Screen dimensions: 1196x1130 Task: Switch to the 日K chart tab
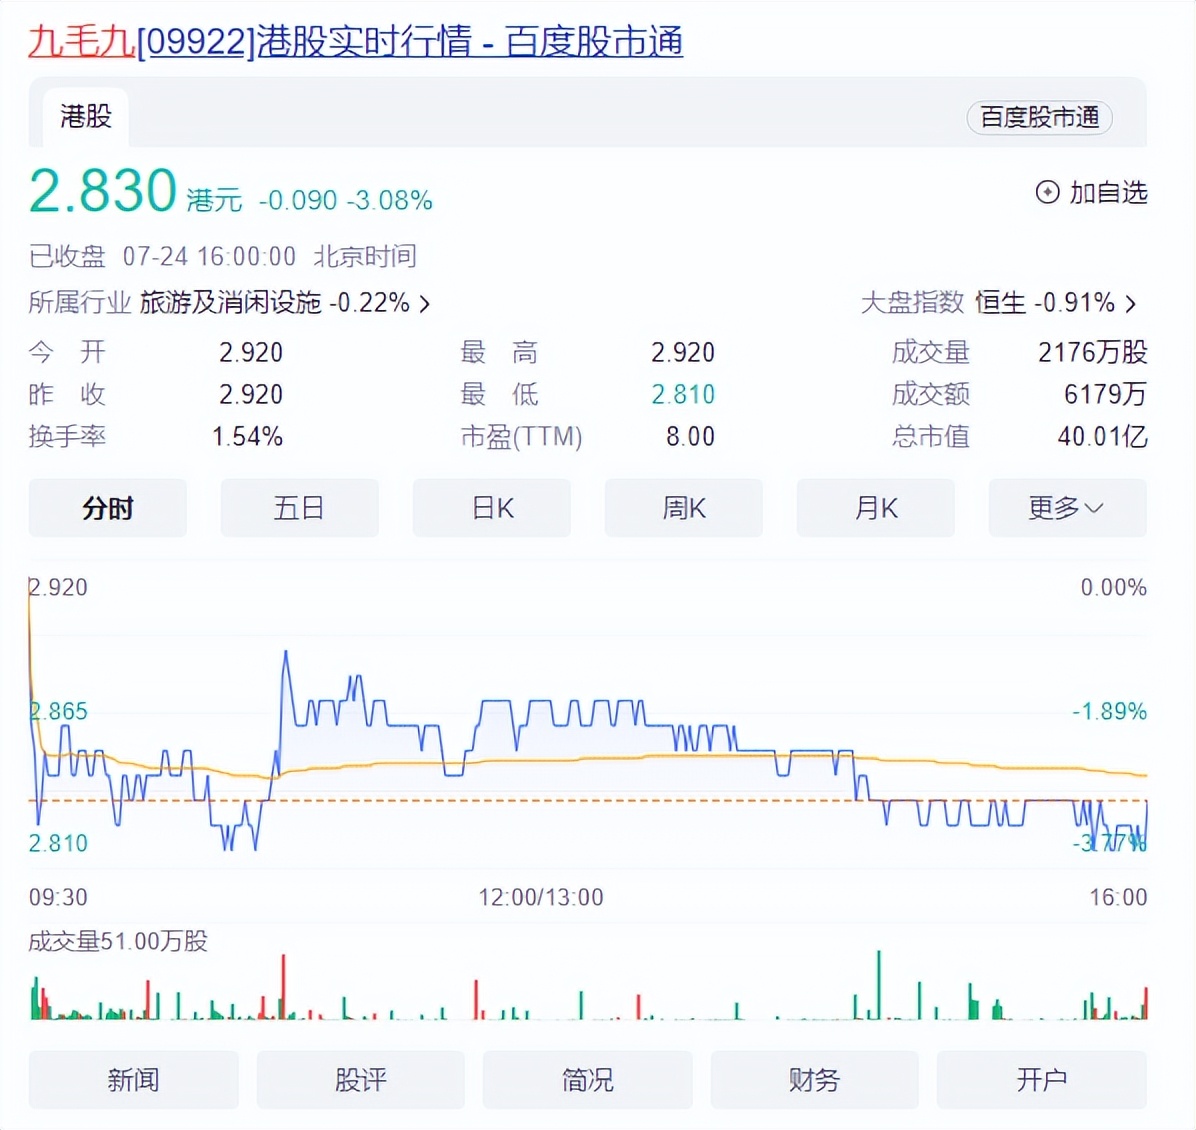492,508
